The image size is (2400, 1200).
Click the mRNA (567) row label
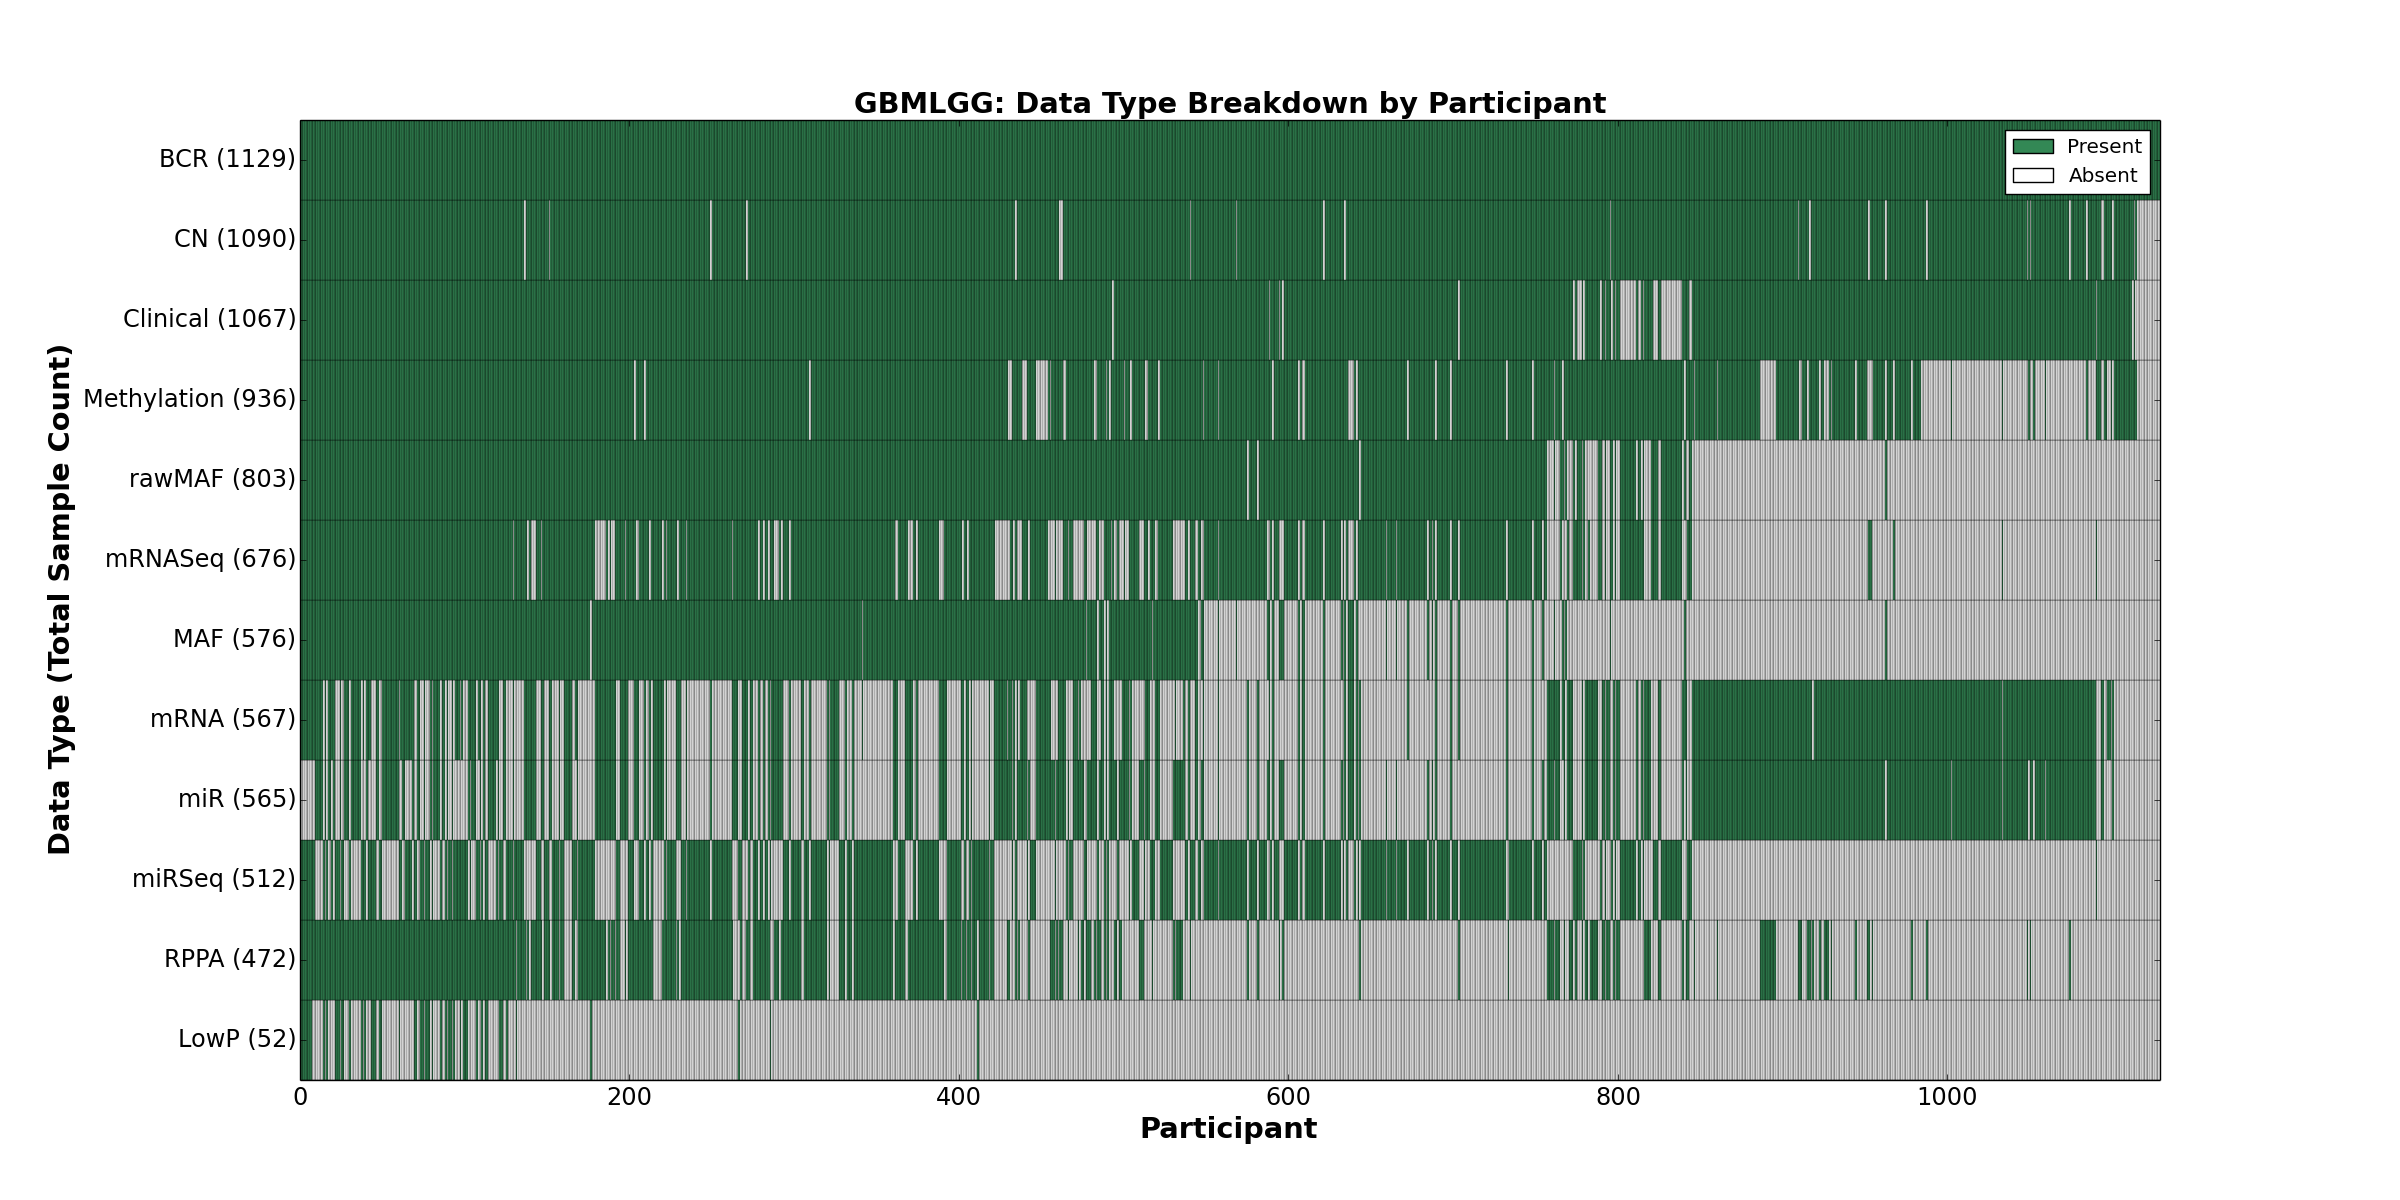pyautogui.click(x=223, y=719)
